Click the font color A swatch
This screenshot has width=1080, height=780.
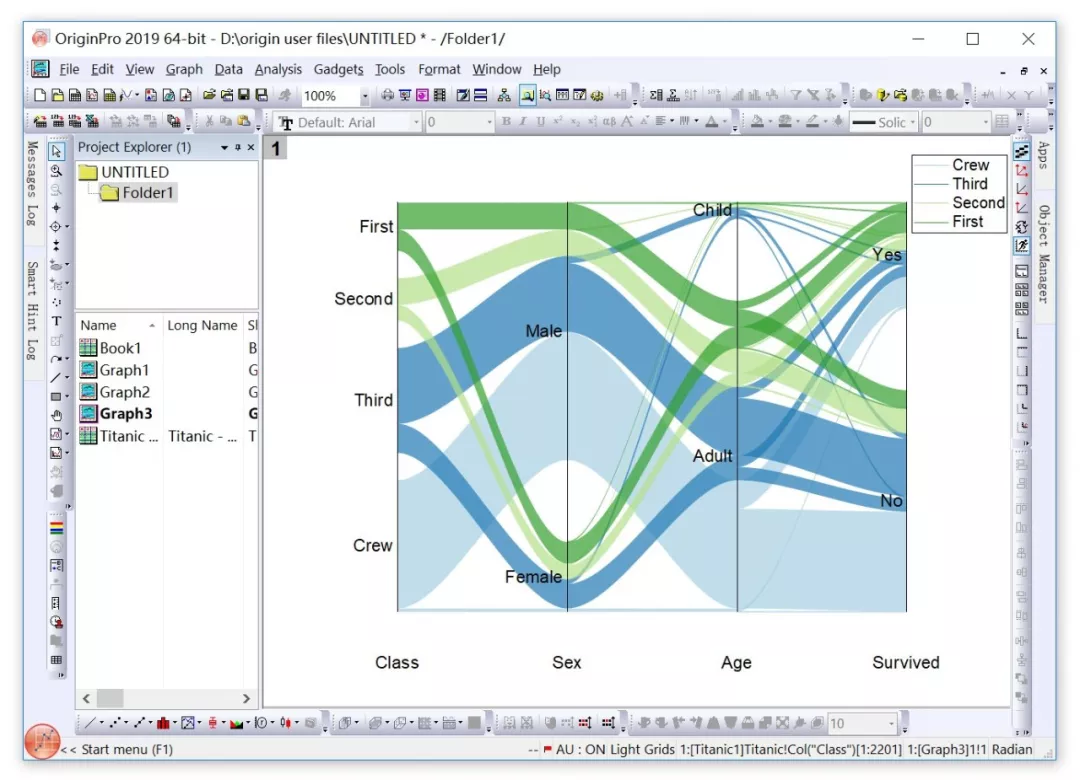[x=712, y=121]
